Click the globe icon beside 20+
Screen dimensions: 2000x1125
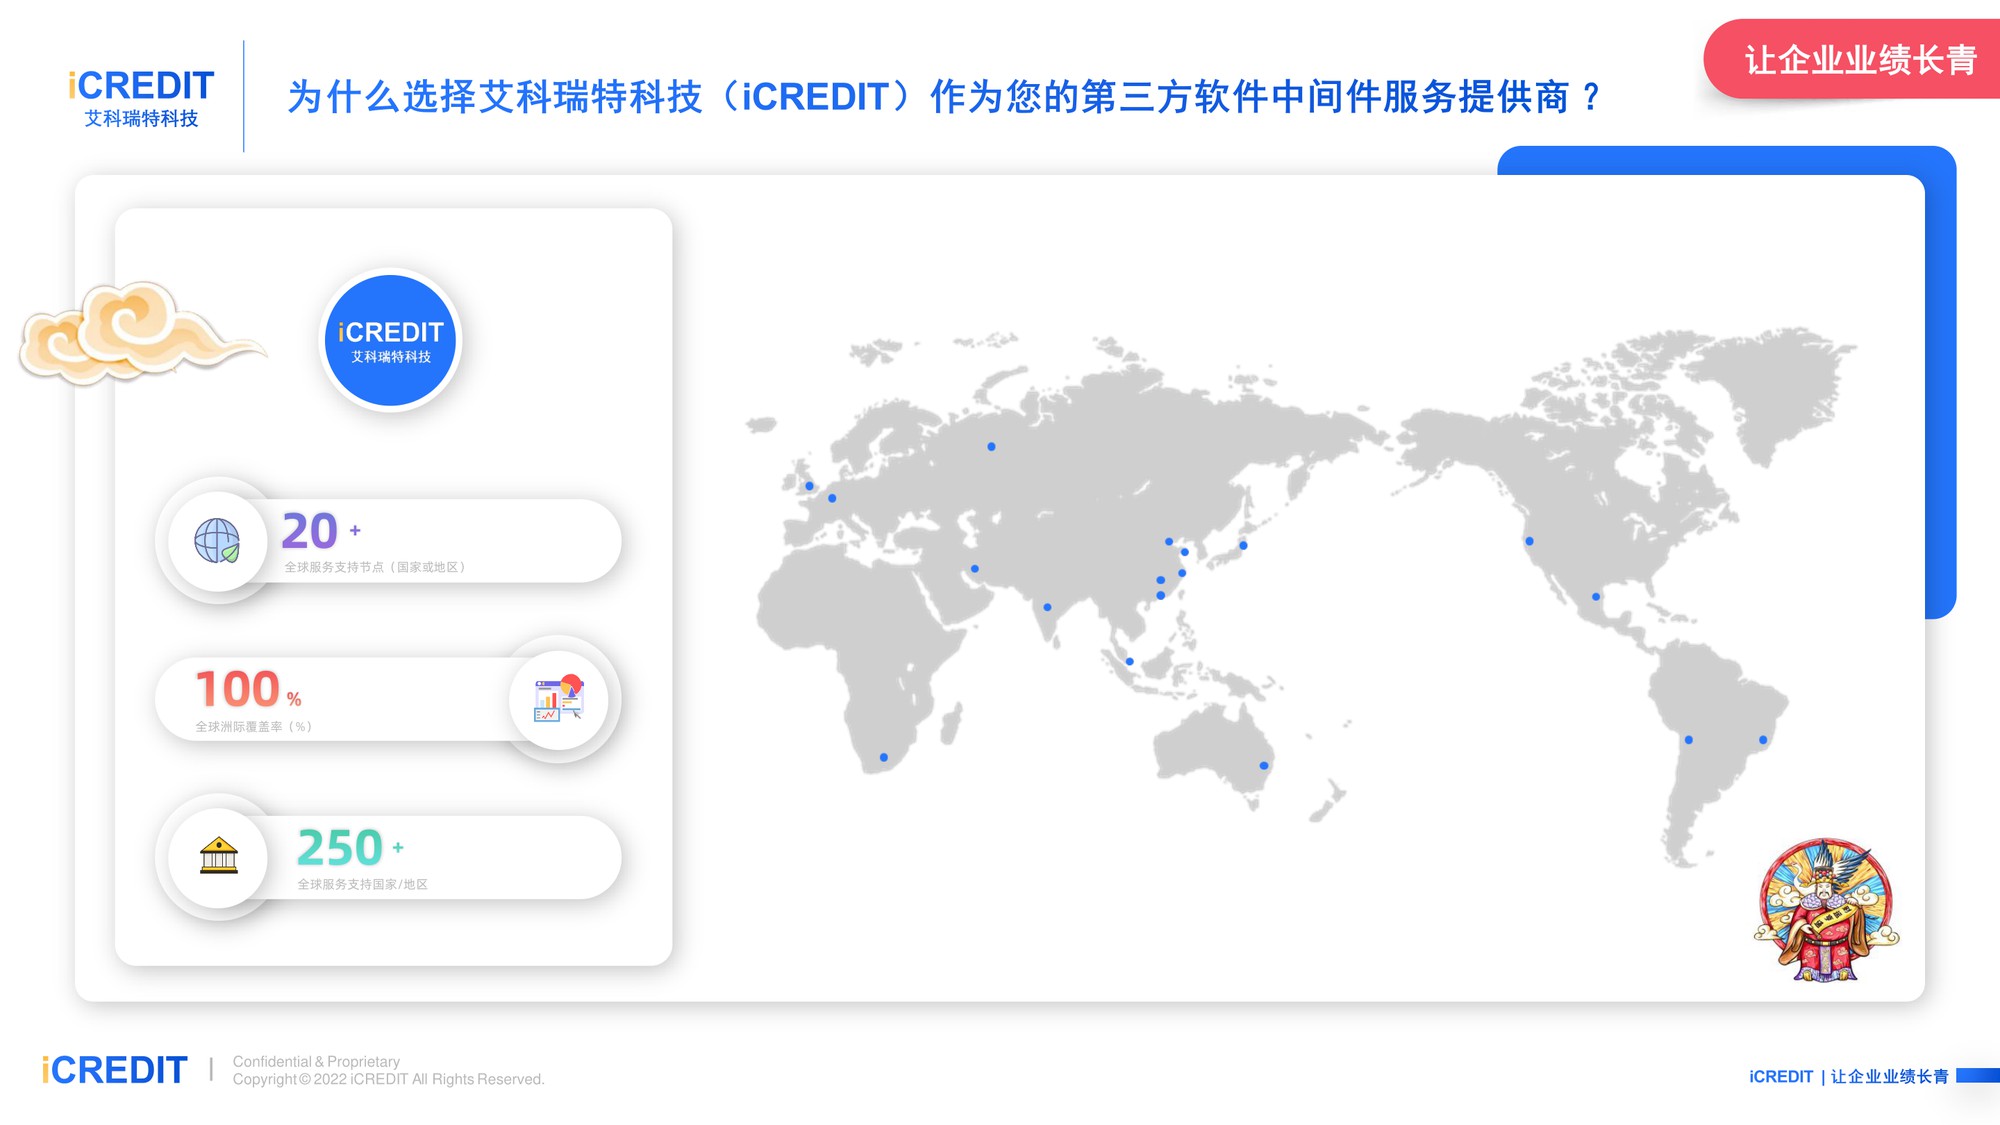(x=217, y=541)
